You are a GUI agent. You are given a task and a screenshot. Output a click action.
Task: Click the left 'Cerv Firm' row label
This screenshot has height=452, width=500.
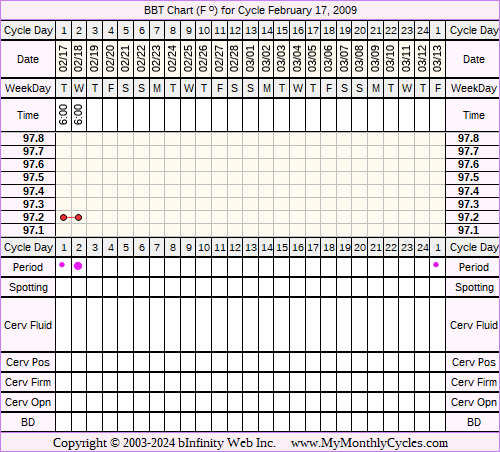point(28,382)
